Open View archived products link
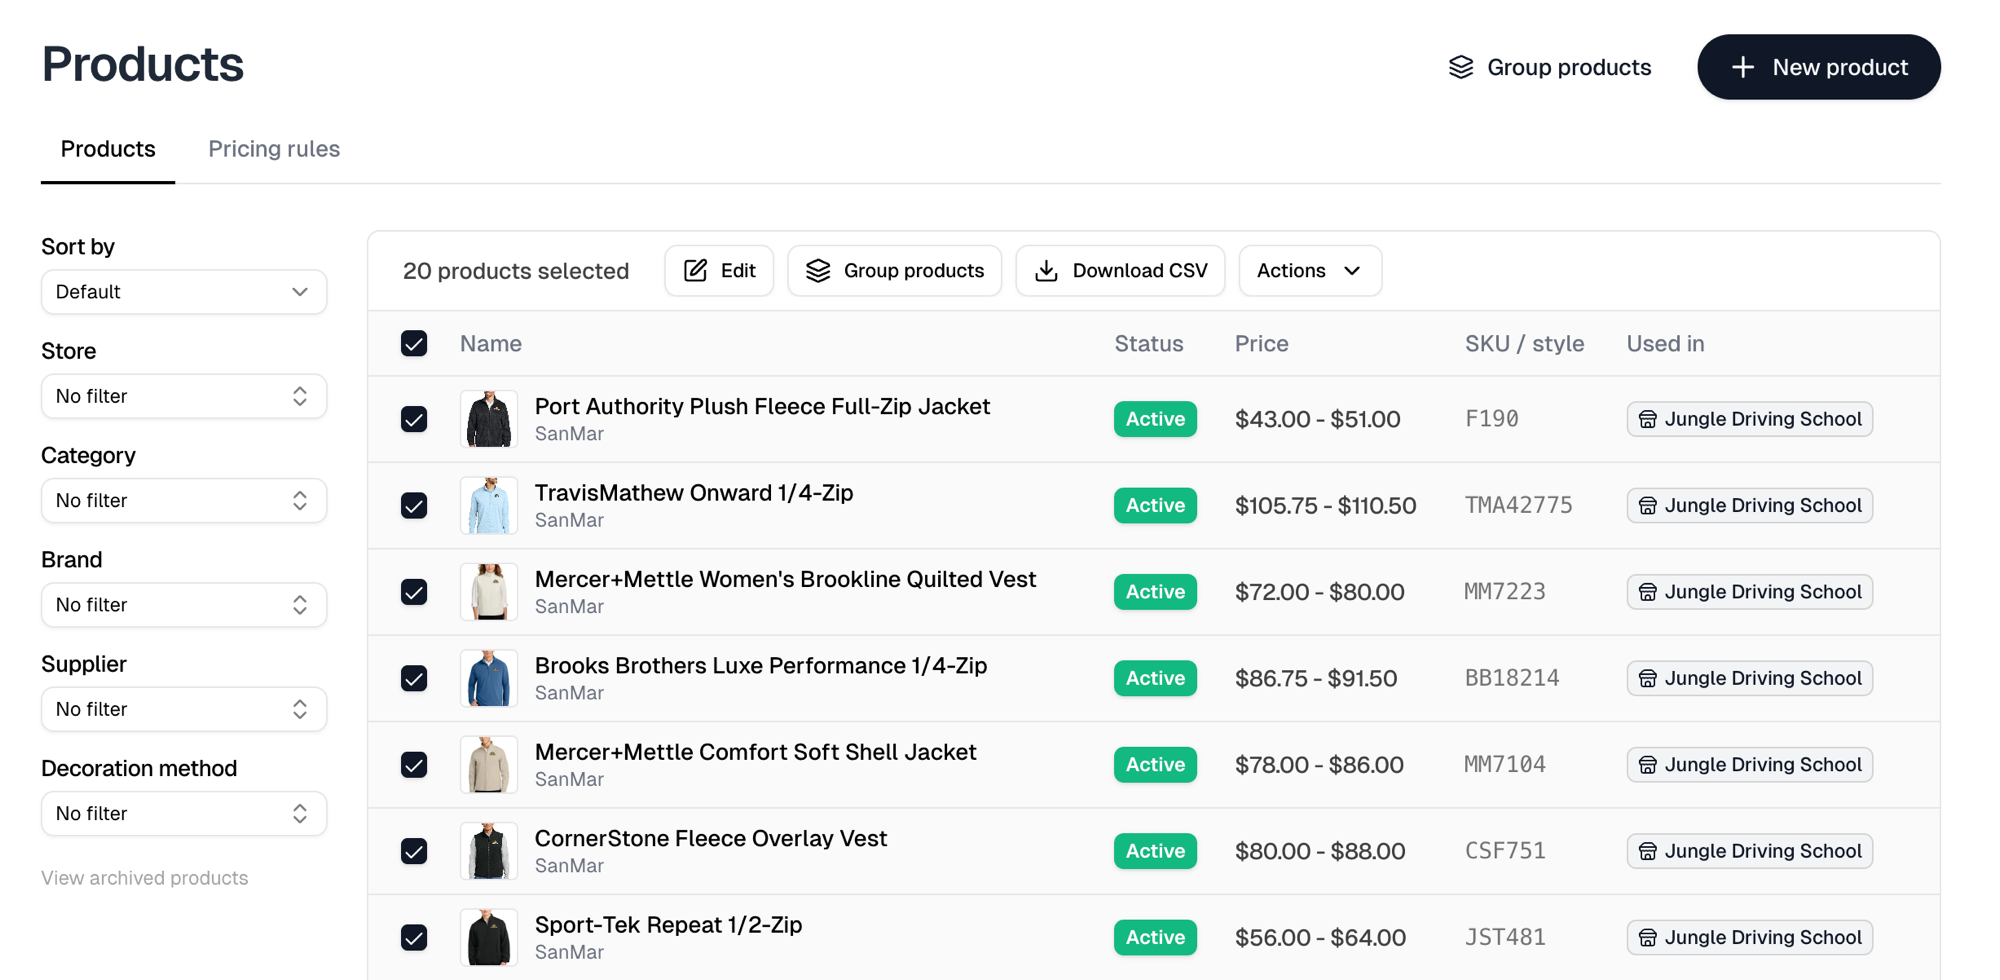This screenshot has width=2000, height=980. tap(145, 878)
